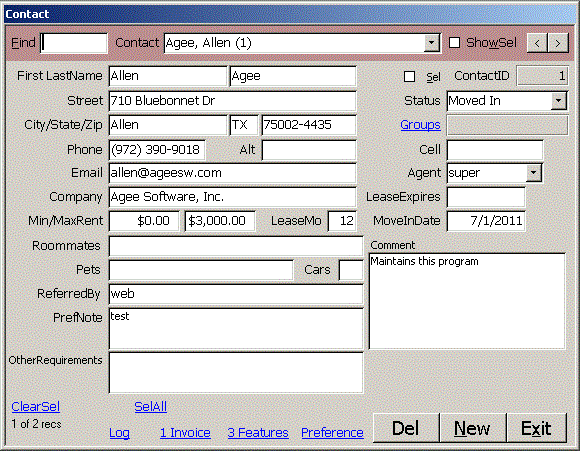Viewport: 580px width, 451px height.
Task: Open the 3 Features link
Action: pyautogui.click(x=258, y=433)
